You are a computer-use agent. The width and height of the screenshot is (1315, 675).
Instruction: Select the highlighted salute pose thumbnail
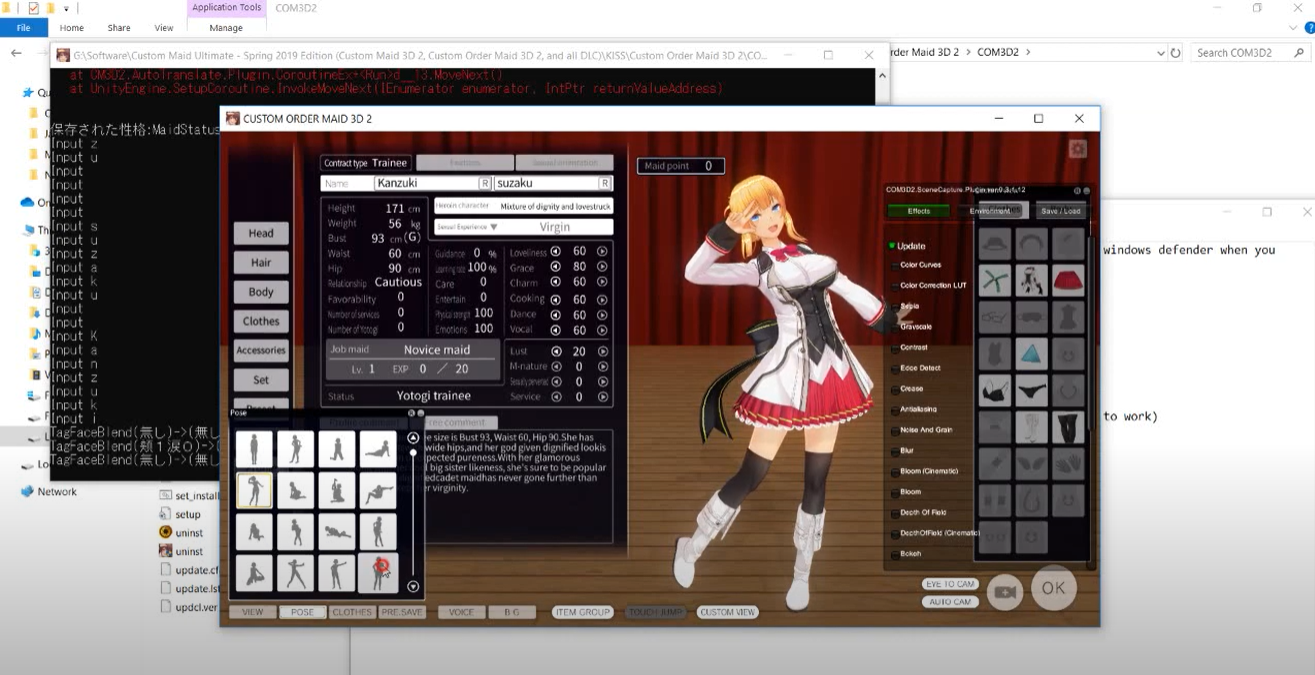254,490
